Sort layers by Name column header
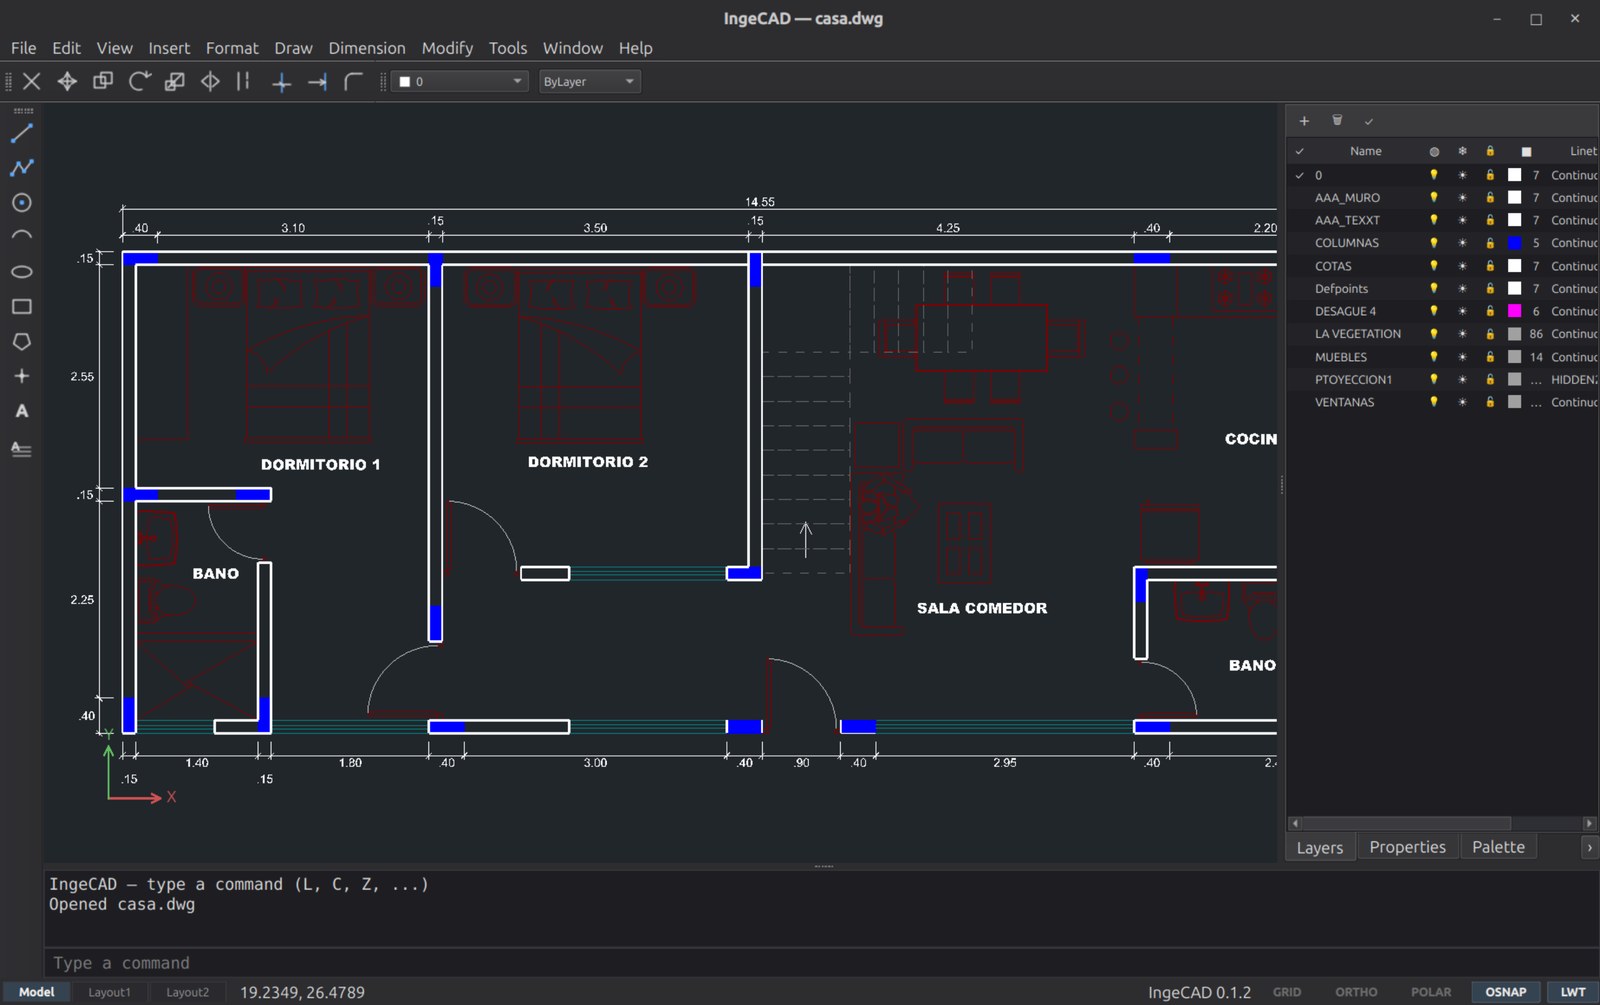The height and width of the screenshot is (1005, 1600). [x=1365, y=151]
